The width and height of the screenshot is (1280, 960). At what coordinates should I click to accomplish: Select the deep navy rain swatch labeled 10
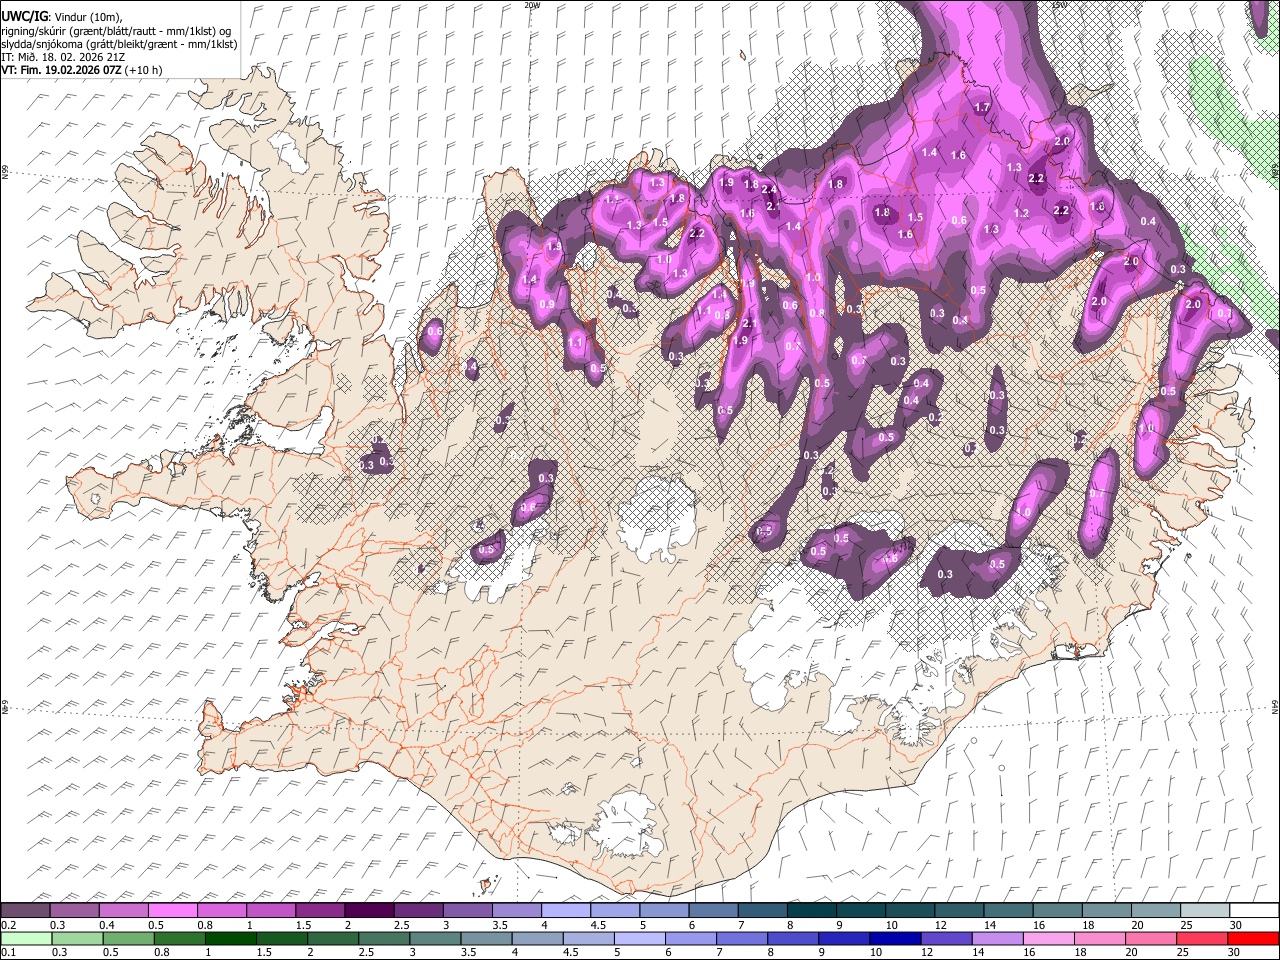(x=894, y=938)
